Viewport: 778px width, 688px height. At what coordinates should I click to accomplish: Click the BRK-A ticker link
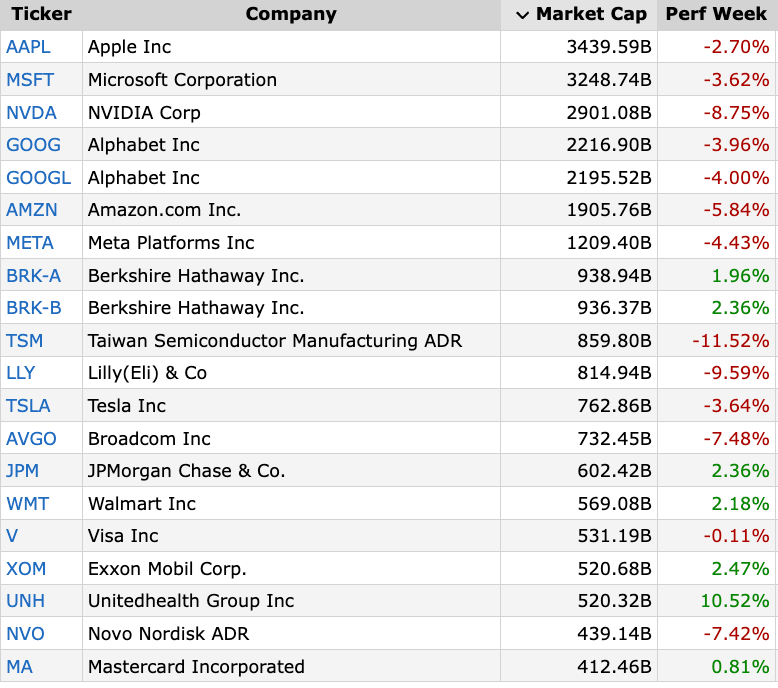click(x=33, y=276)
